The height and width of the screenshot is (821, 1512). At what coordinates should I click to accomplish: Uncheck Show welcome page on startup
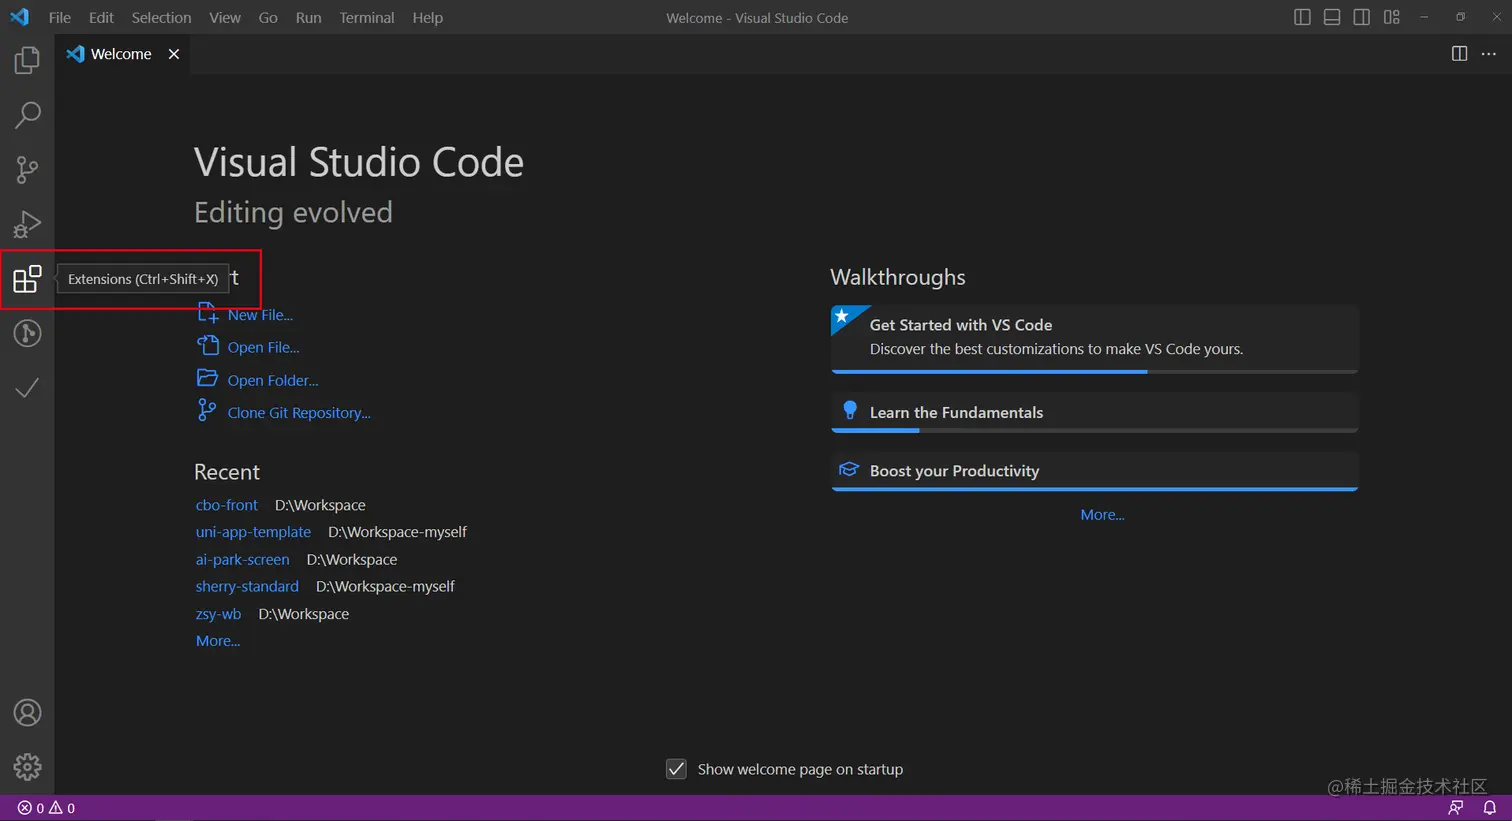pos(677,769)
